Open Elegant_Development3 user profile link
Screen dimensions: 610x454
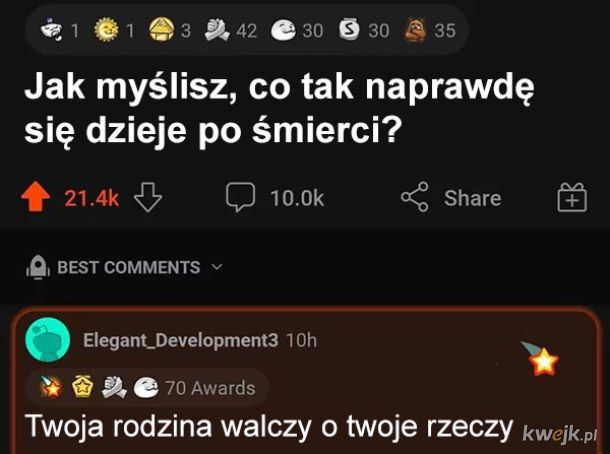coord(181,340)
